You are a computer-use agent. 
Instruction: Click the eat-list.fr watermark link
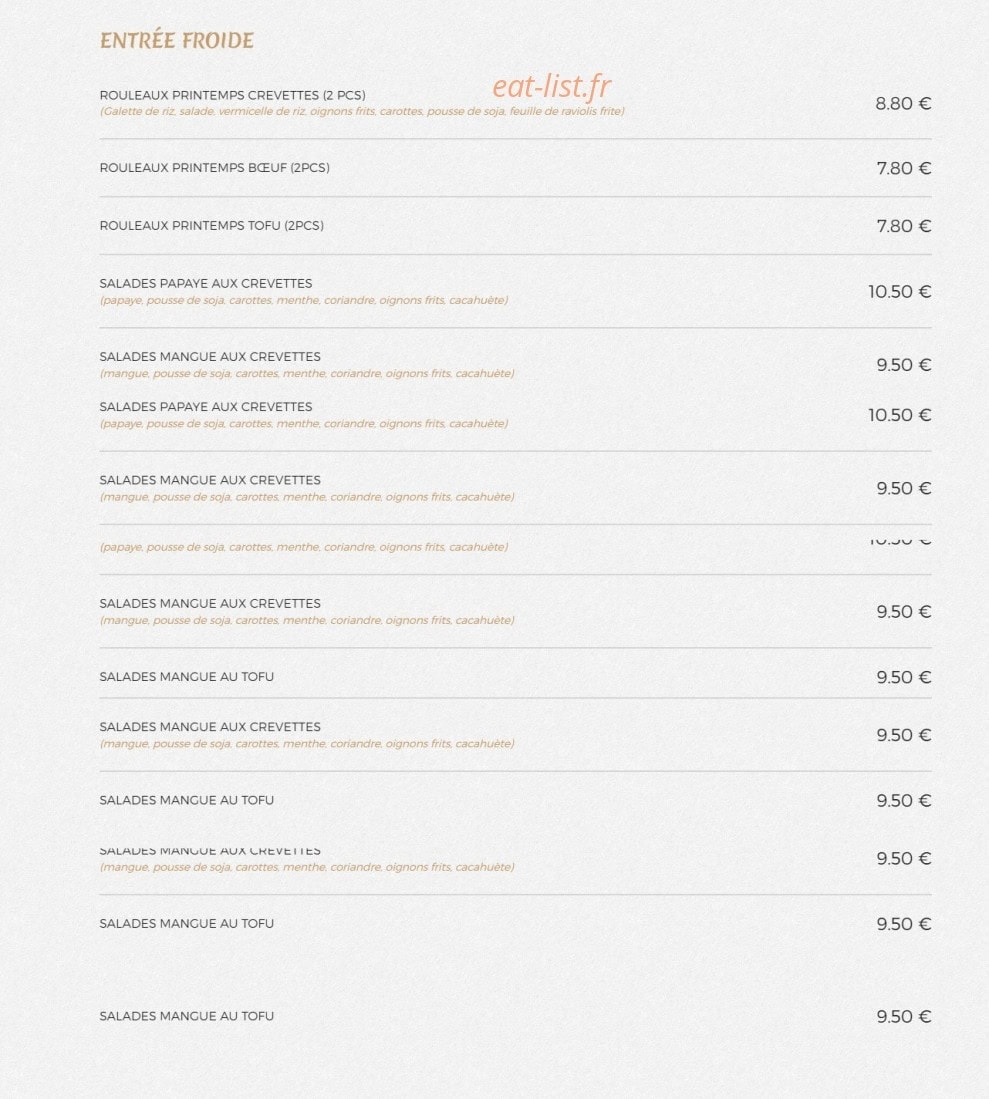552,86
